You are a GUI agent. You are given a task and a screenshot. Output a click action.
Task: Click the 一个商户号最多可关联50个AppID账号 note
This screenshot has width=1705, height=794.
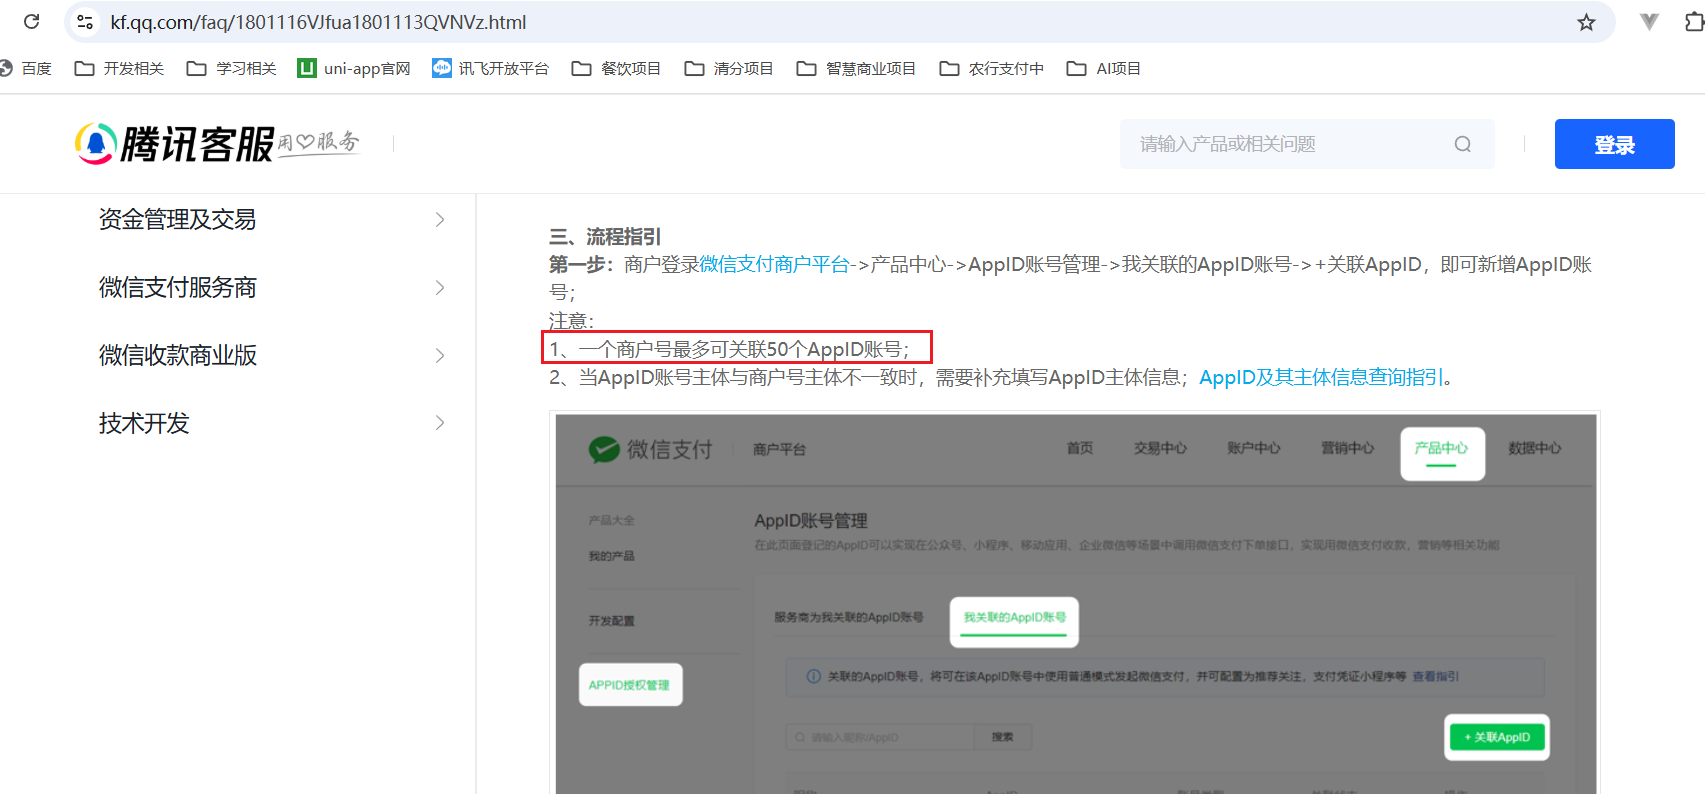[737, 348]
